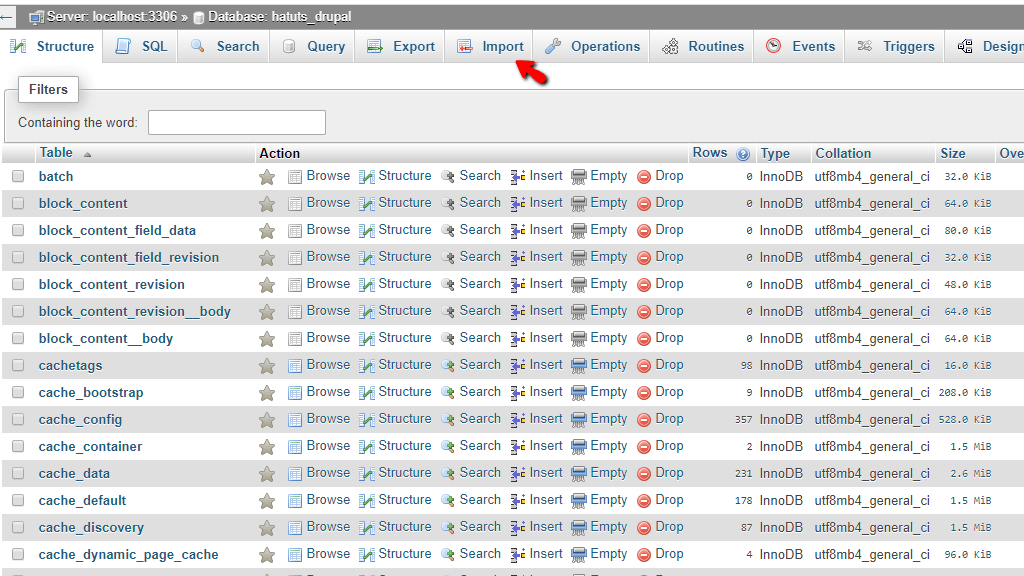Sort tables by the Table column header
This screenshot has width=1024, height=576.
click(54, 153)
